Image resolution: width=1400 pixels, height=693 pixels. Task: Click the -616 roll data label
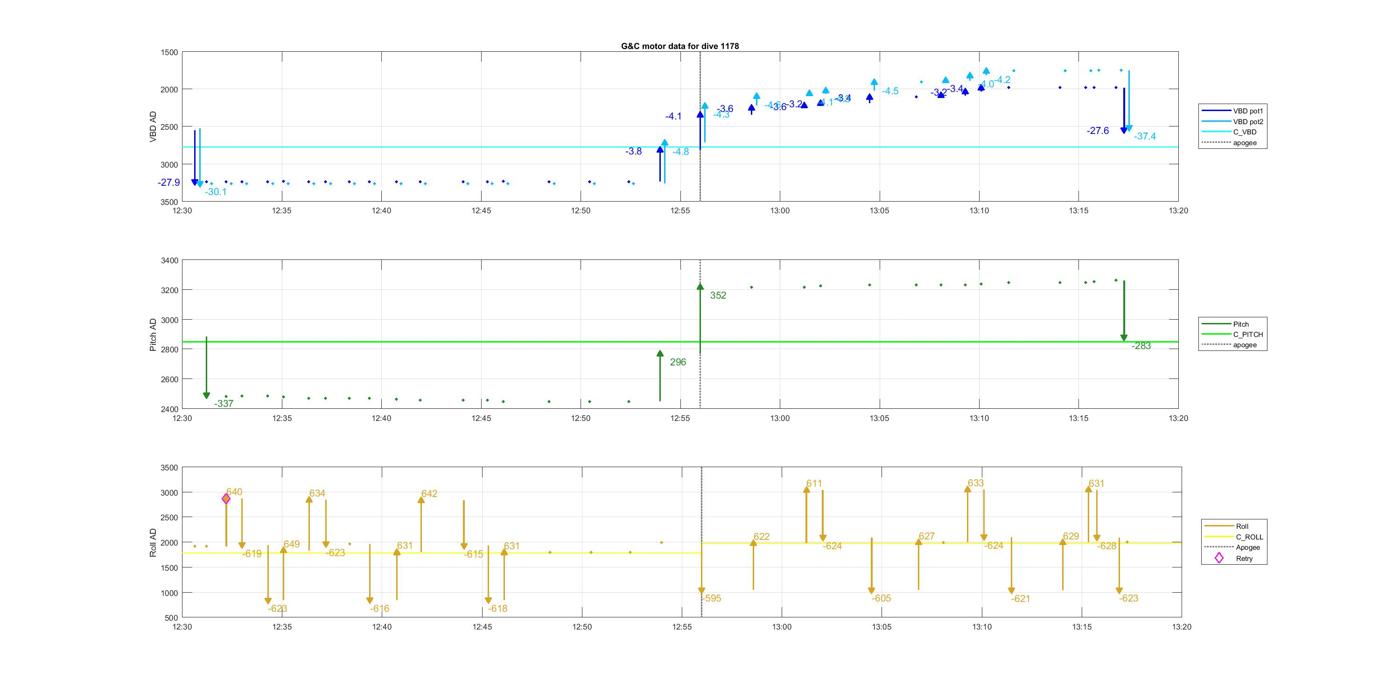click(x=380, y=609)
